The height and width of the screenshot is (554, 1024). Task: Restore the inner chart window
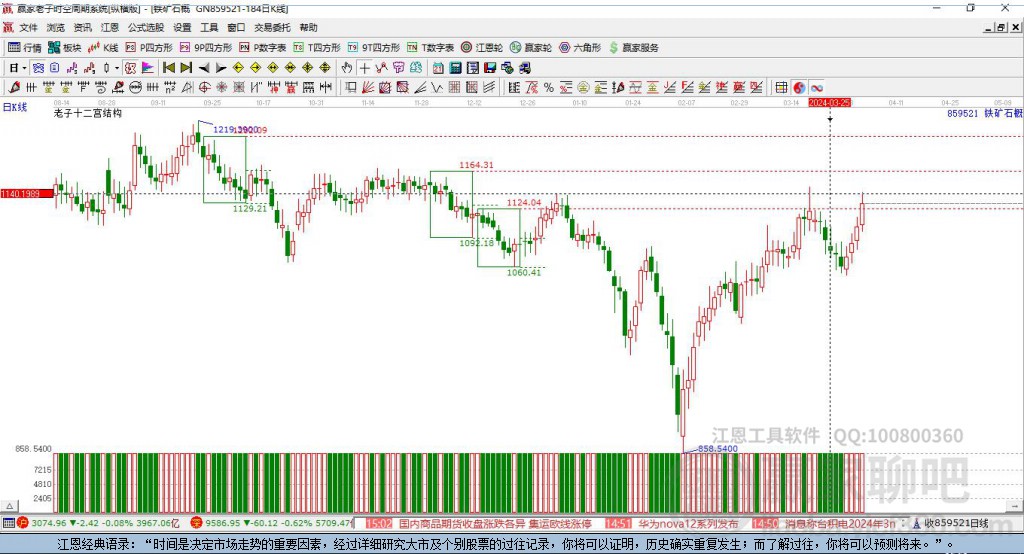(1001, 27)
